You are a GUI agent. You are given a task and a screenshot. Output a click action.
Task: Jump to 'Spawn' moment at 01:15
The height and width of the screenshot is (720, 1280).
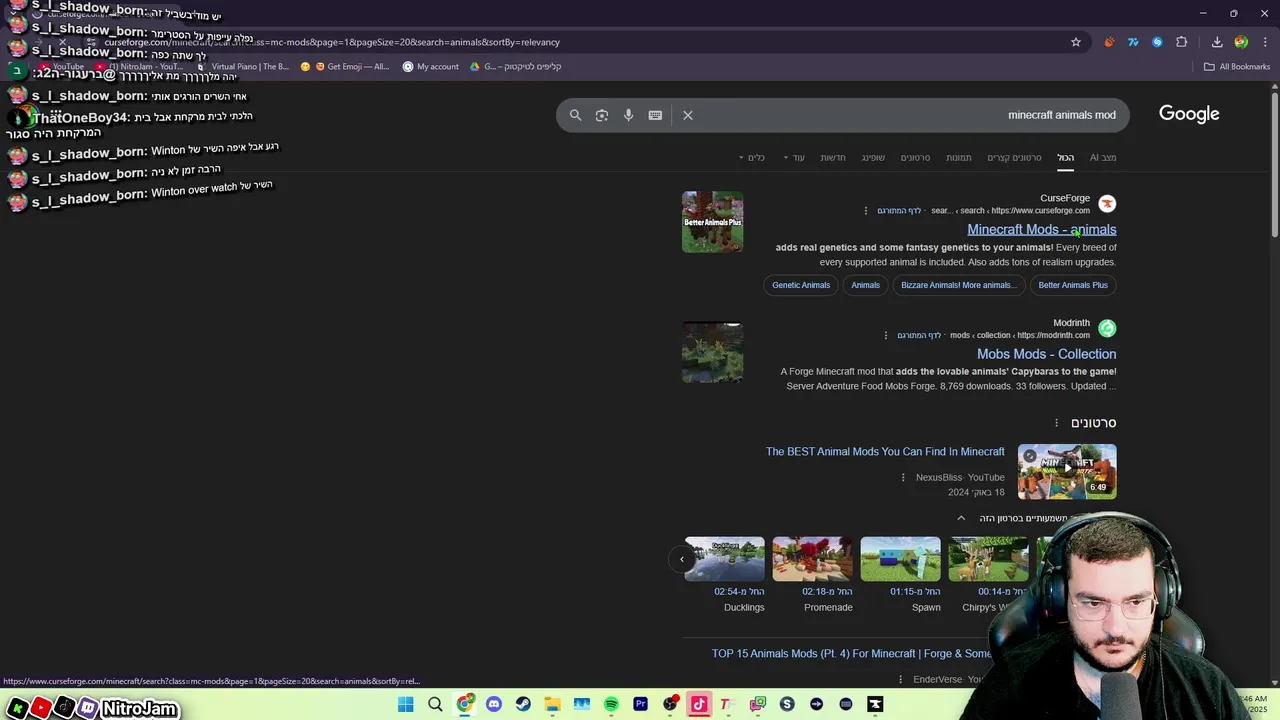[x=901, y=575]
